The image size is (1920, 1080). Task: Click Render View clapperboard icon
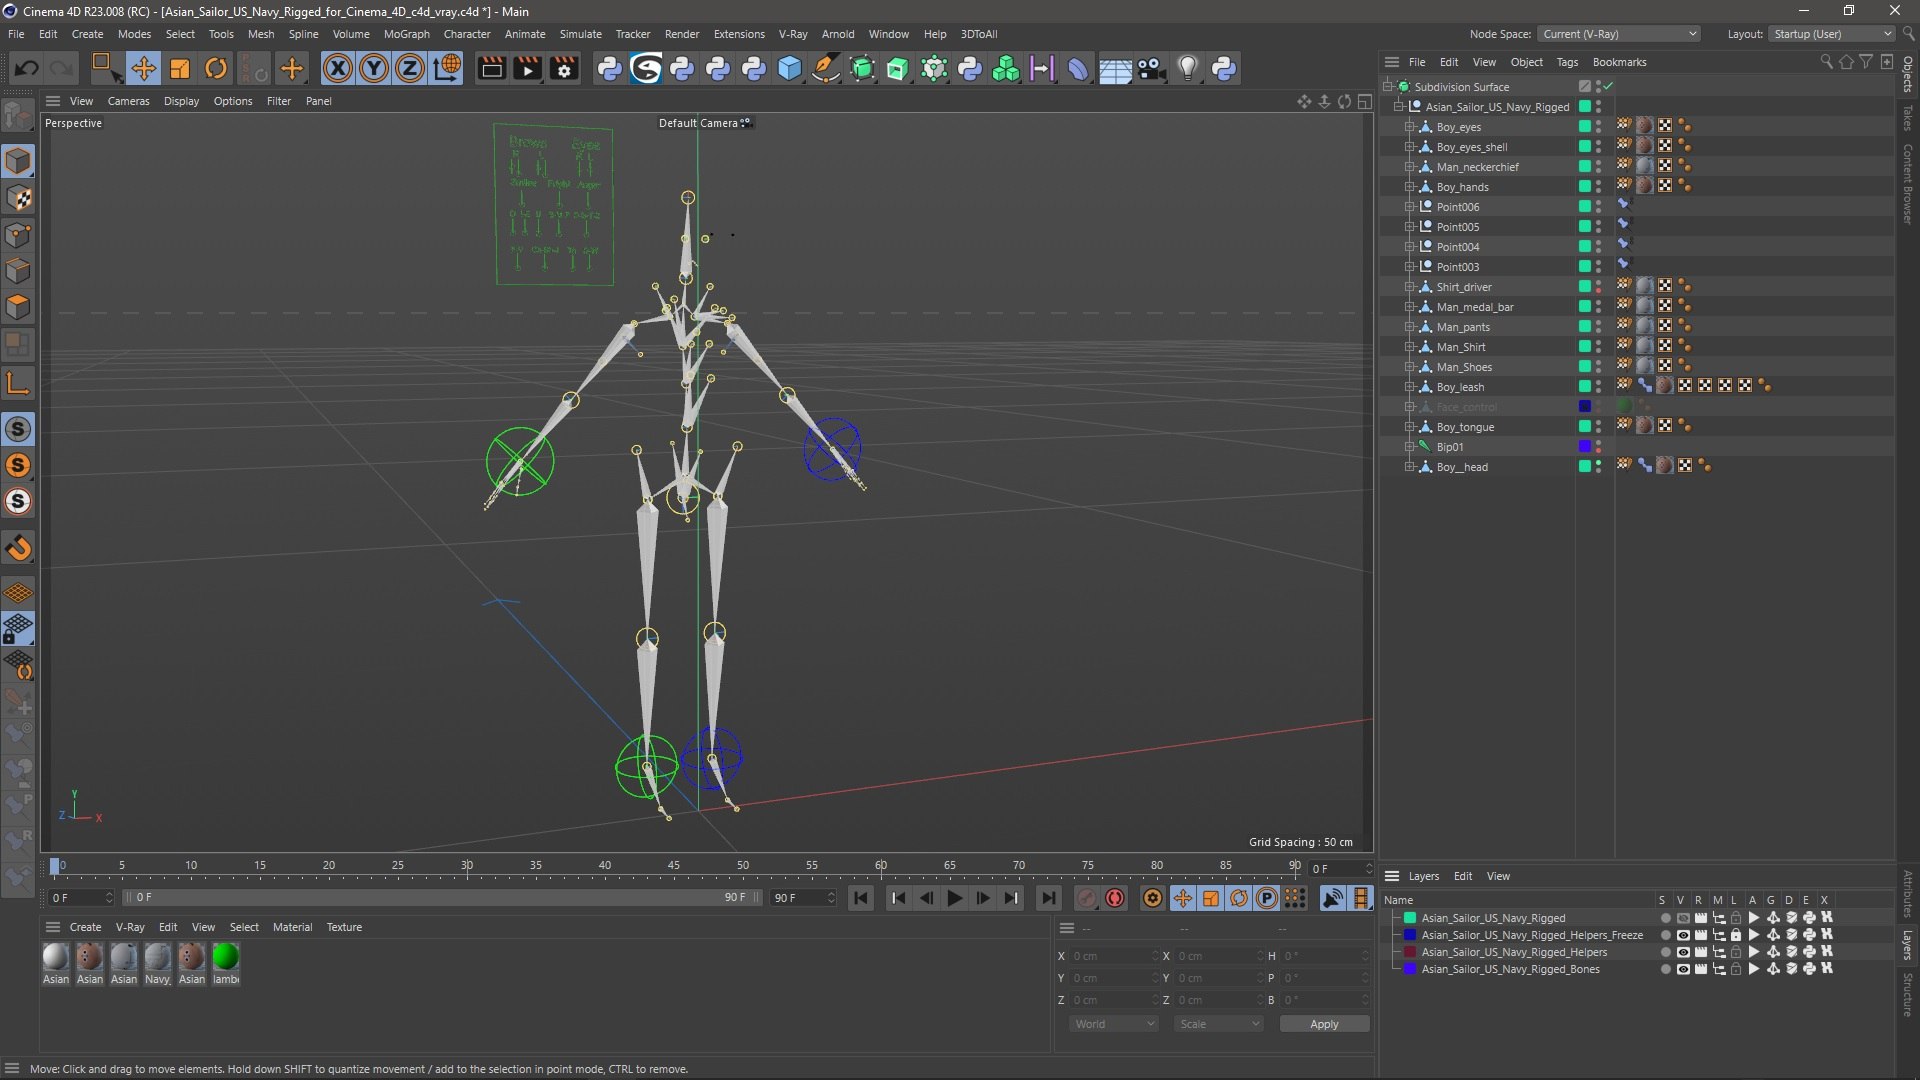(491, 68)
